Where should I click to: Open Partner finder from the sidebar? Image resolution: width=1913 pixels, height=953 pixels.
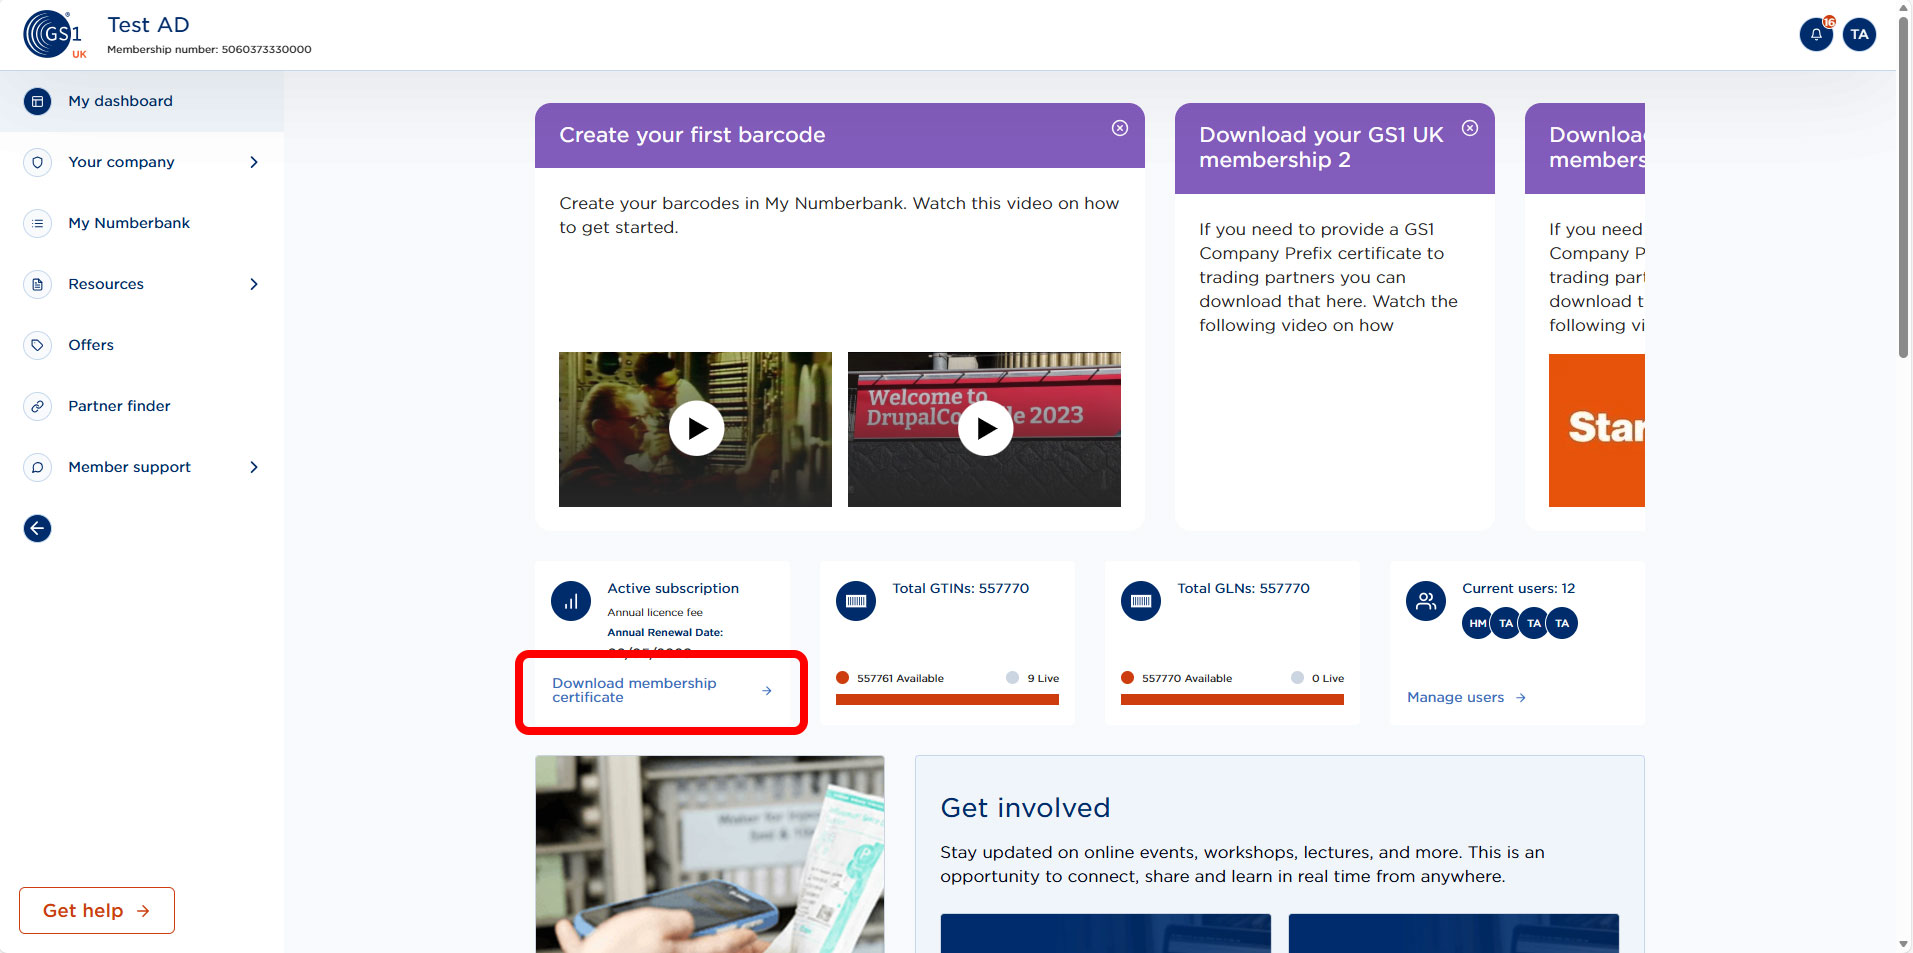37,406
